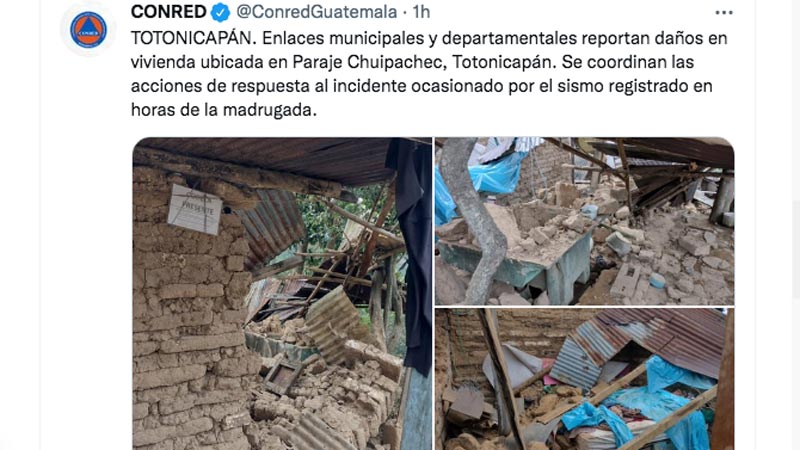Open the CONRED profile avatar
800x450 pixels.
click(88, 29)
